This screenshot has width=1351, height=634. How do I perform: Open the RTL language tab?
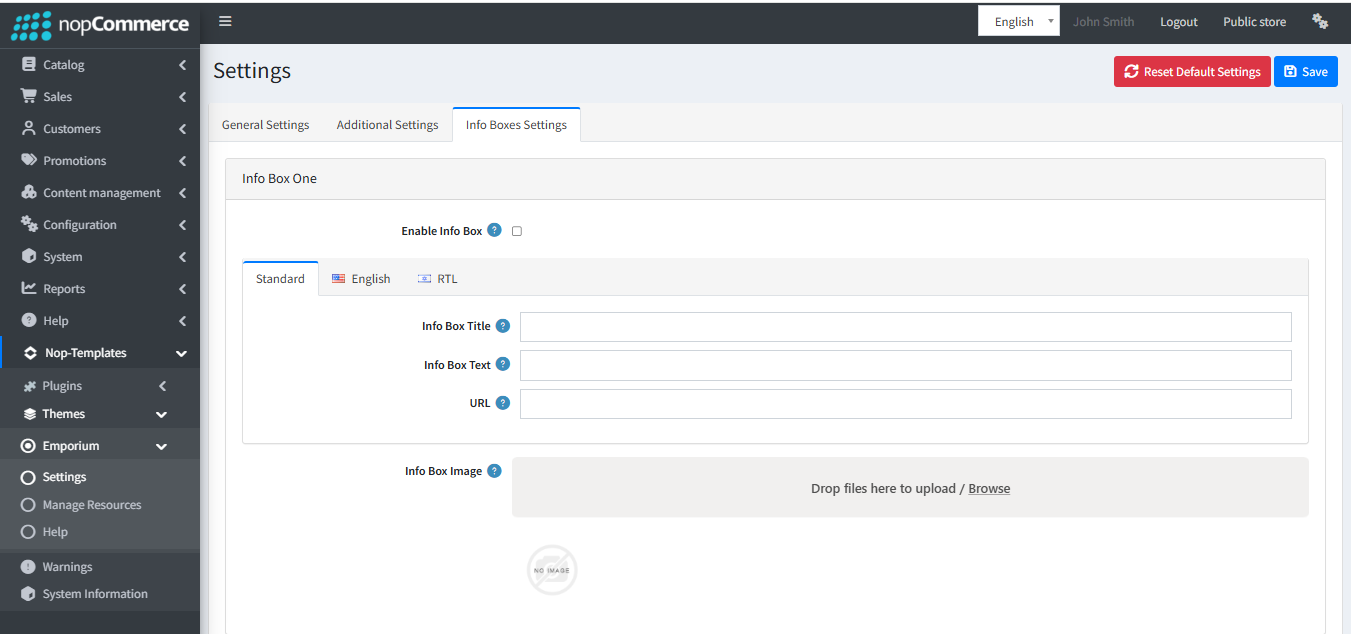pos(438,279)
